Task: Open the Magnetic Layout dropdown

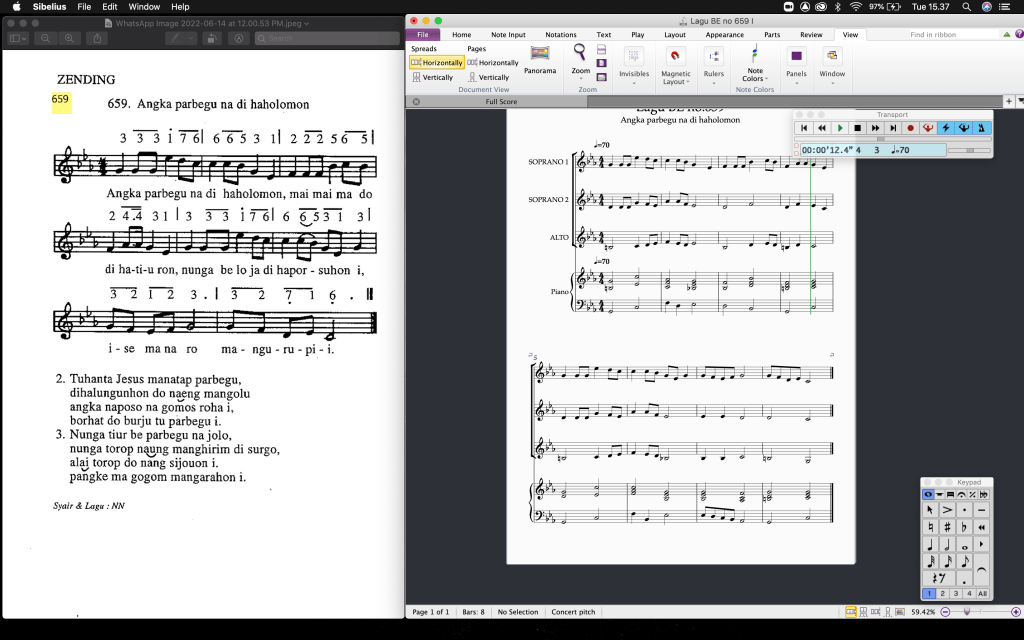Action: (x=676, y=78)
